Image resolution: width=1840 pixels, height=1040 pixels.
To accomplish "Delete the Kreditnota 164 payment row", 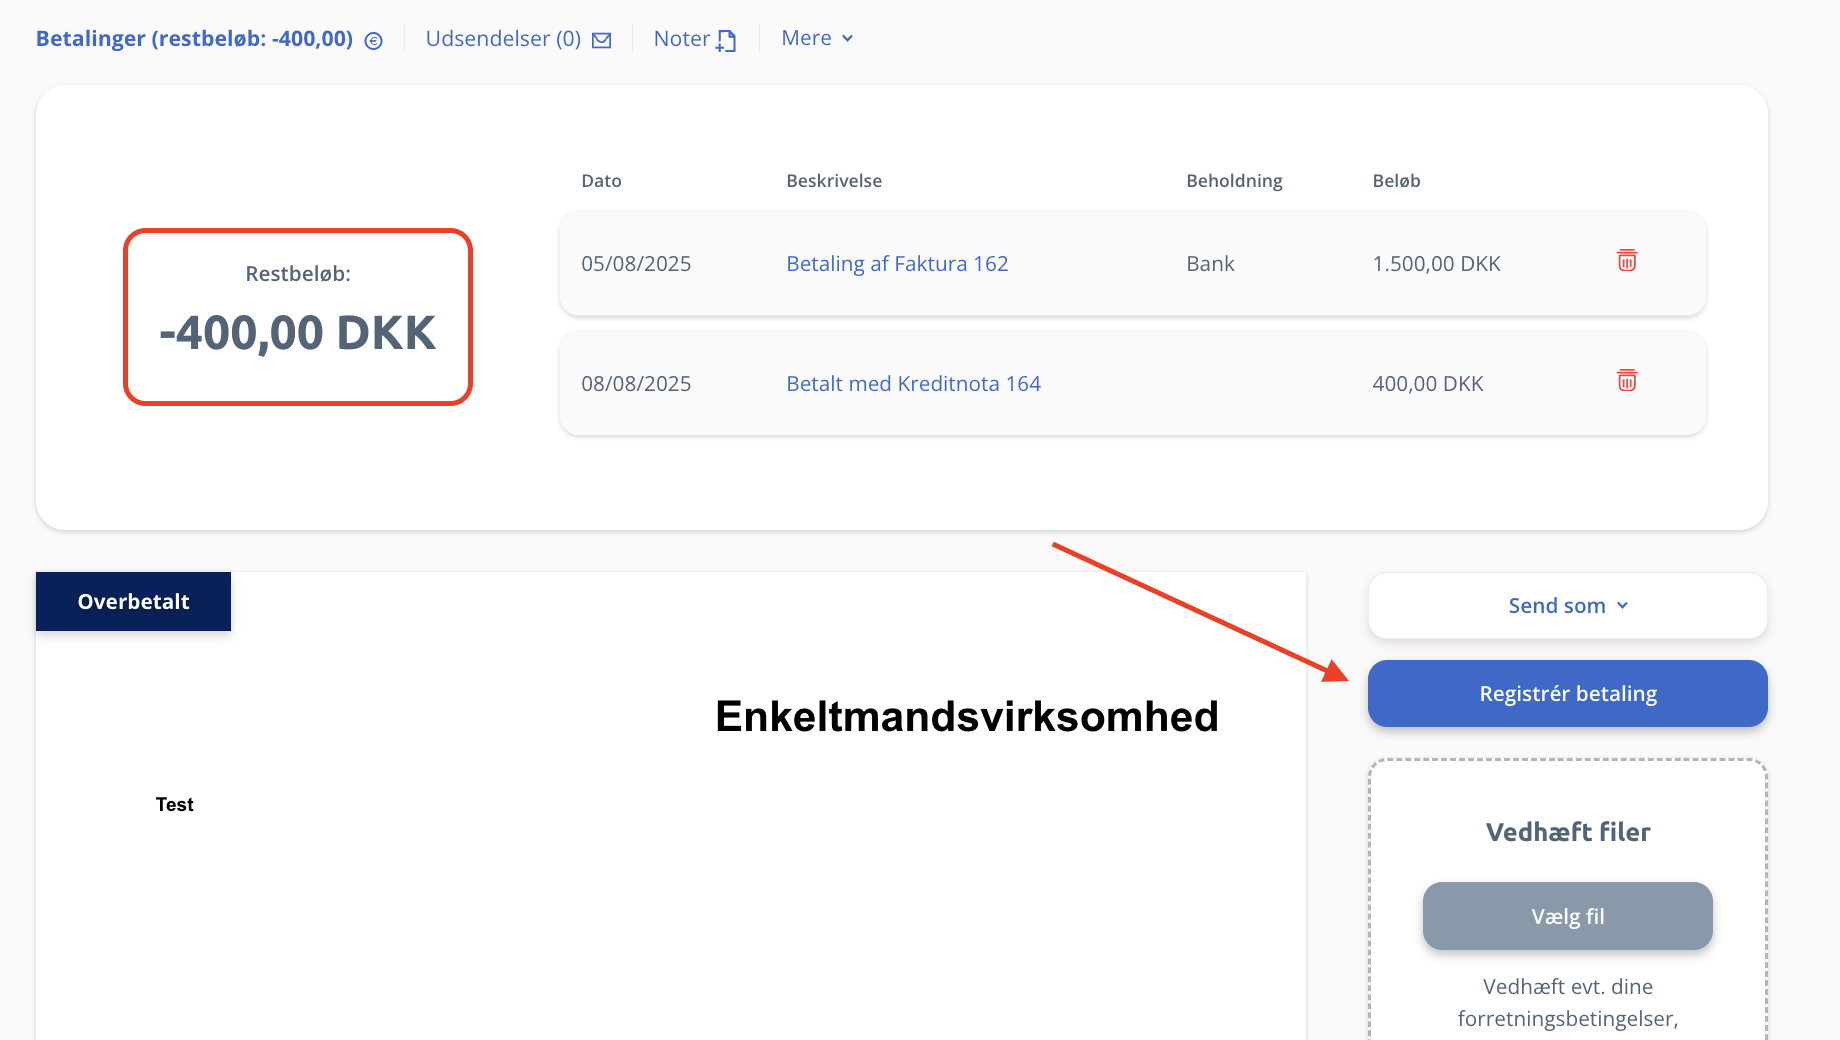I will pos(1627,381).
